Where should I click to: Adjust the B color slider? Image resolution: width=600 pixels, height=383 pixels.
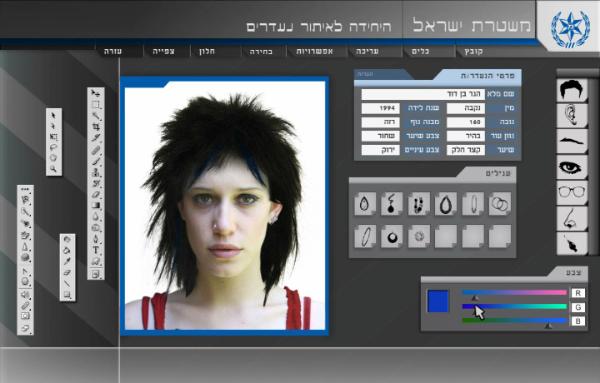pos(514,321)
